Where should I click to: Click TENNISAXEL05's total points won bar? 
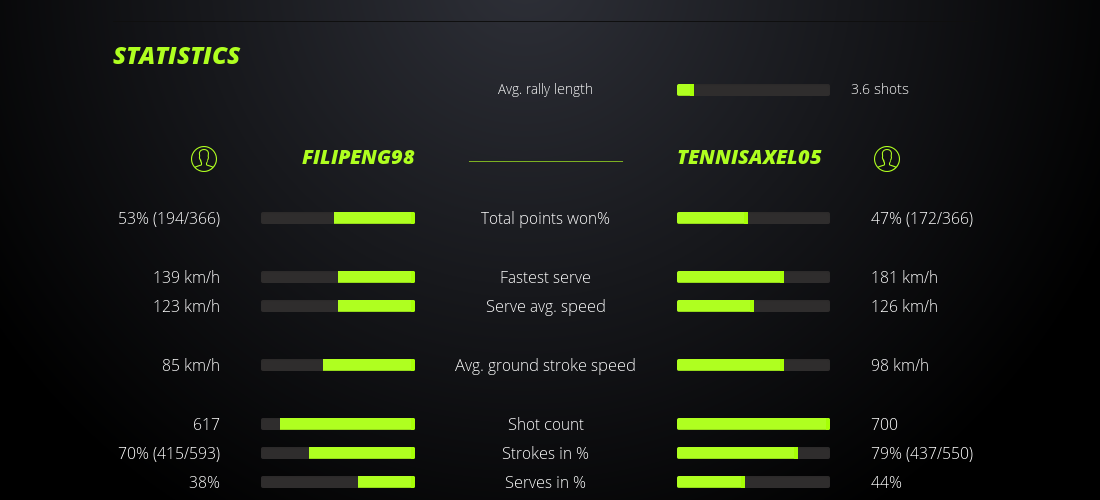(x=753, y=218)
